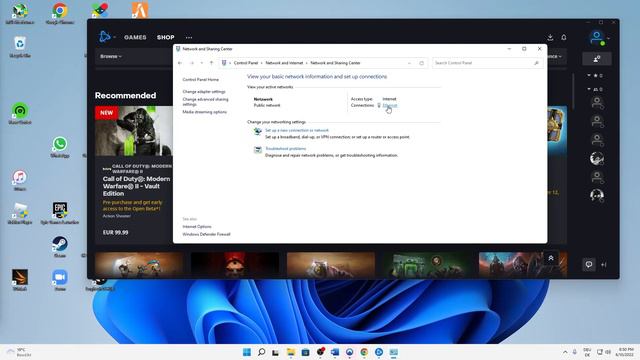
Task: Open Epic Games Launcher desktop shortcut
Action: coord(60,213)
